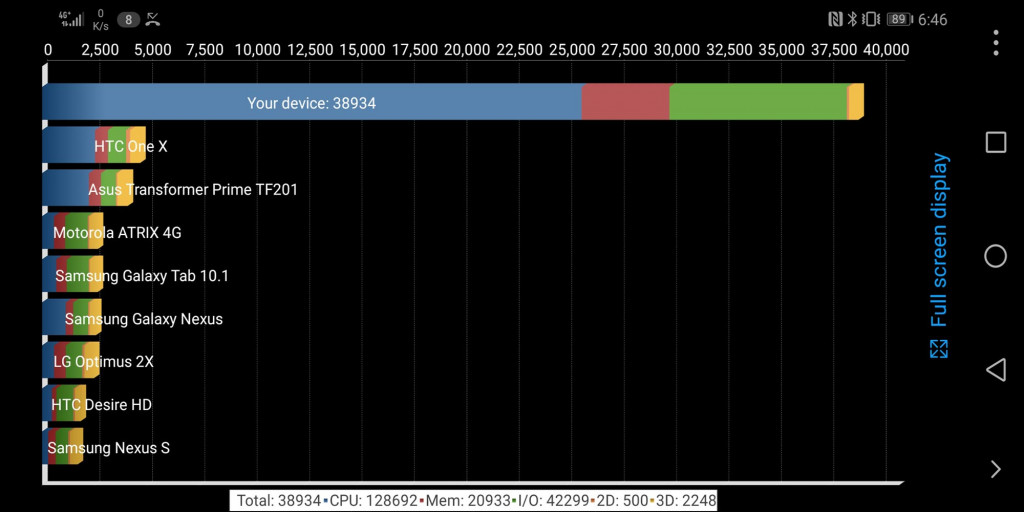This screenshot has height=512, width=1024.
Task: Click the red Mem segment of your device bar
Action: (x=626, y=102)
